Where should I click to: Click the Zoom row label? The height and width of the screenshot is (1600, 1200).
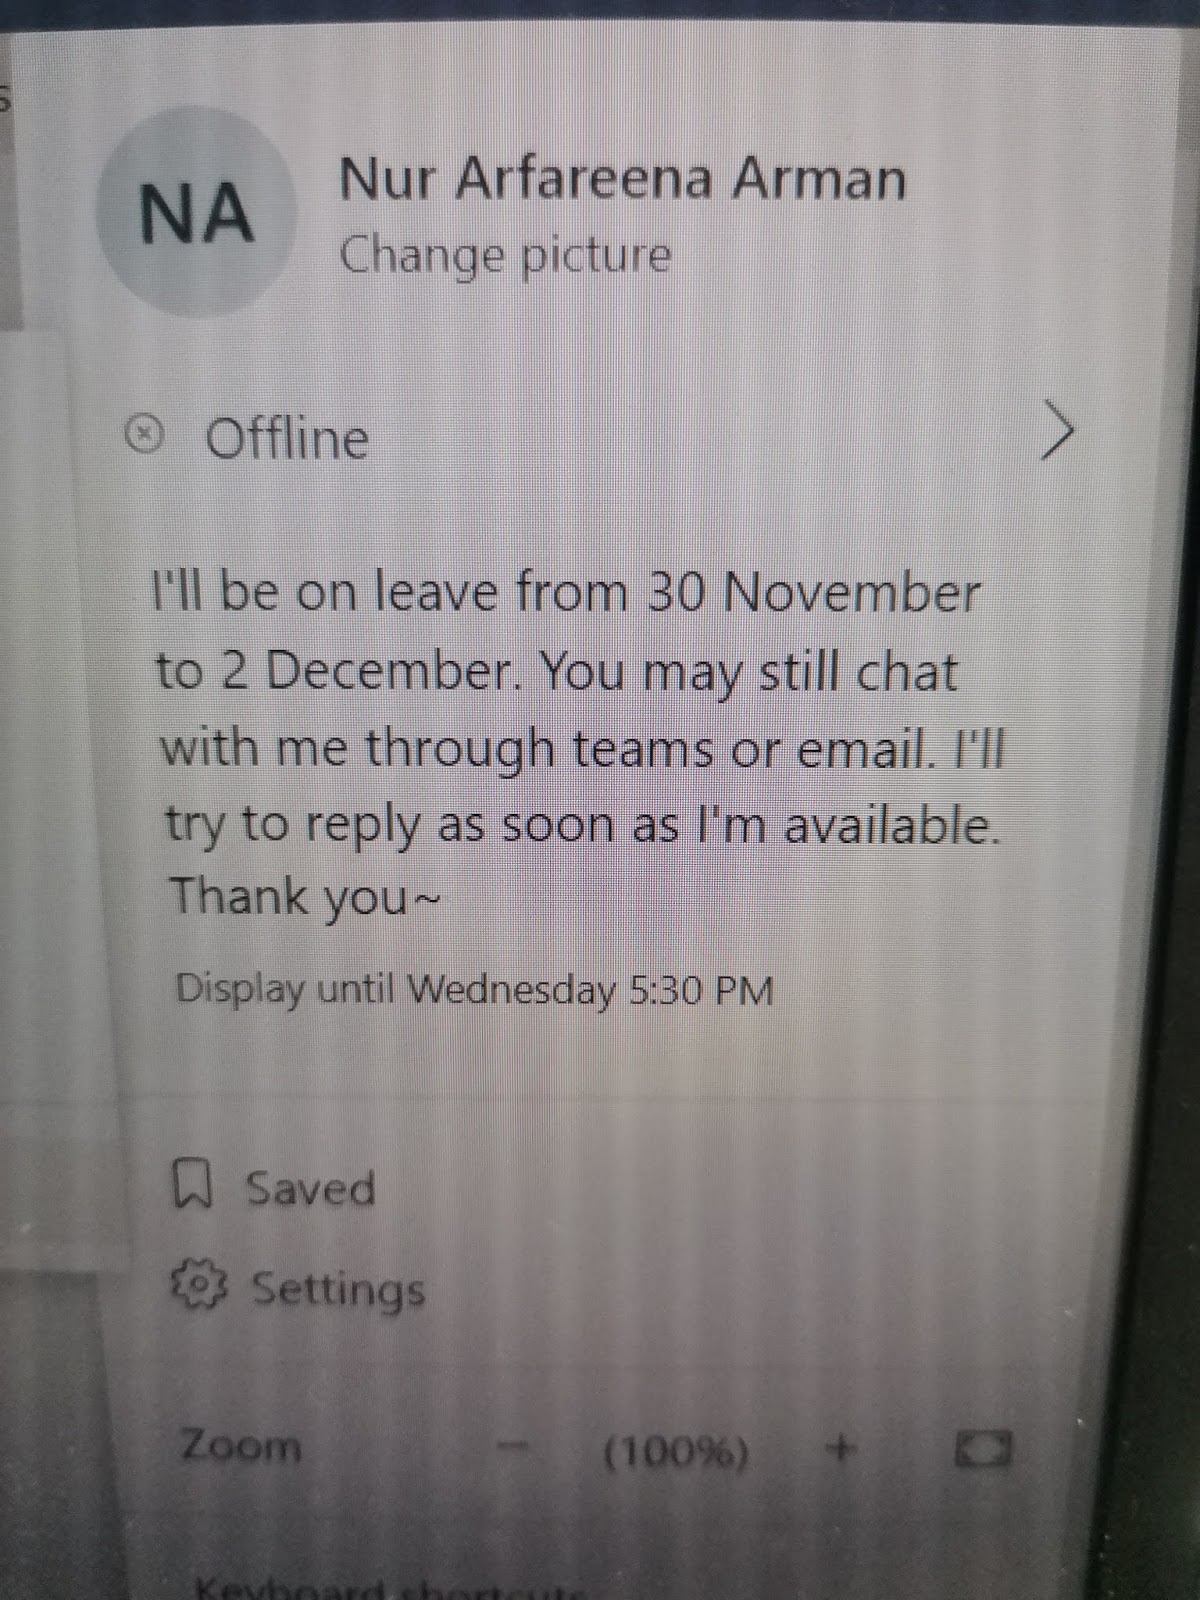click(x=240, y=1446)
